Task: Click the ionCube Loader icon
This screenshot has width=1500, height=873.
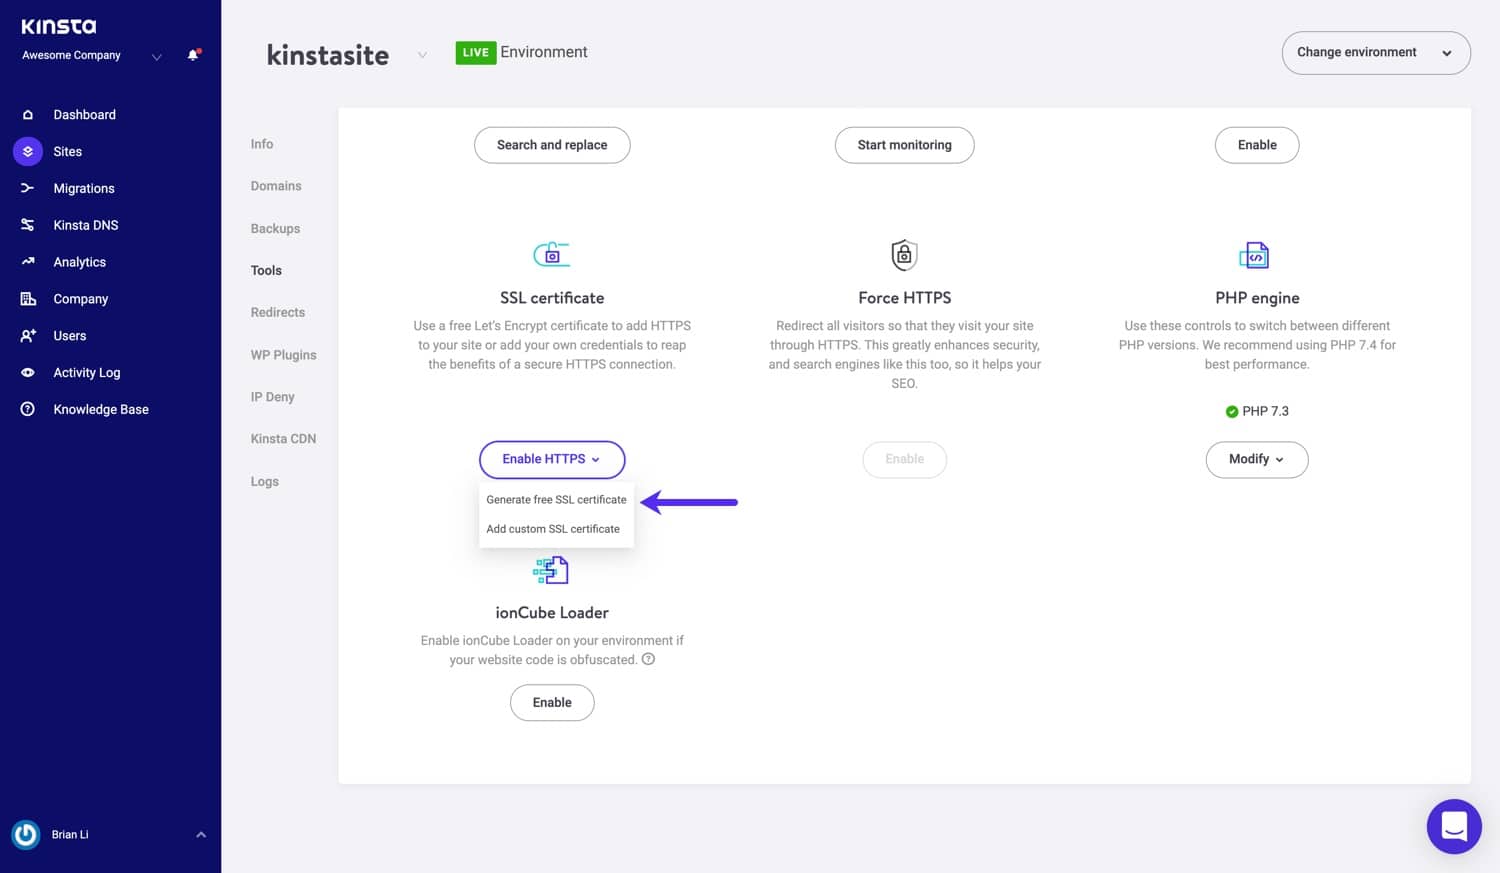Action: [551, 570]
